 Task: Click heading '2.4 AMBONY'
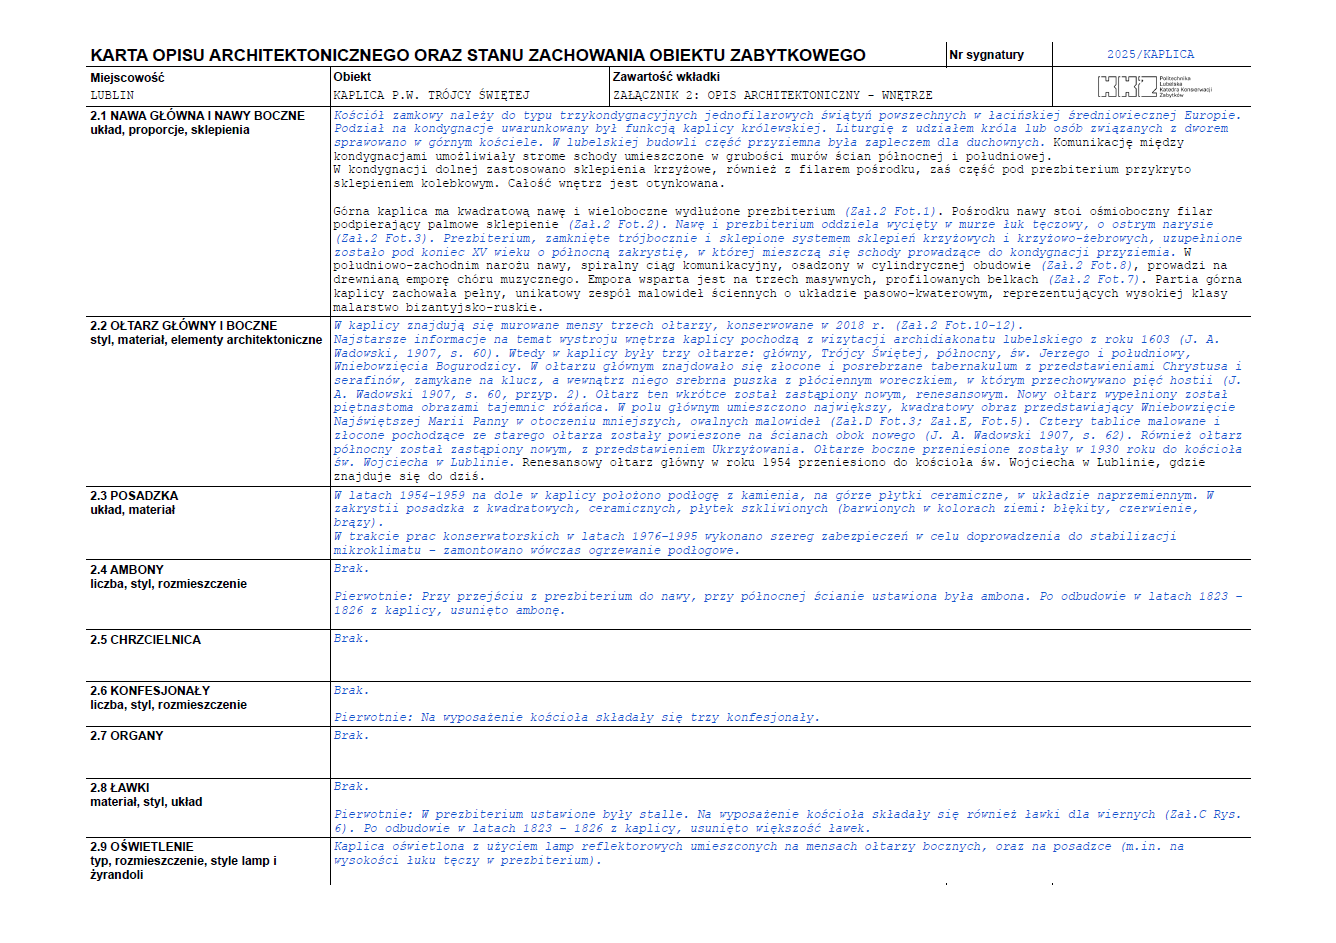click(127, 570)
